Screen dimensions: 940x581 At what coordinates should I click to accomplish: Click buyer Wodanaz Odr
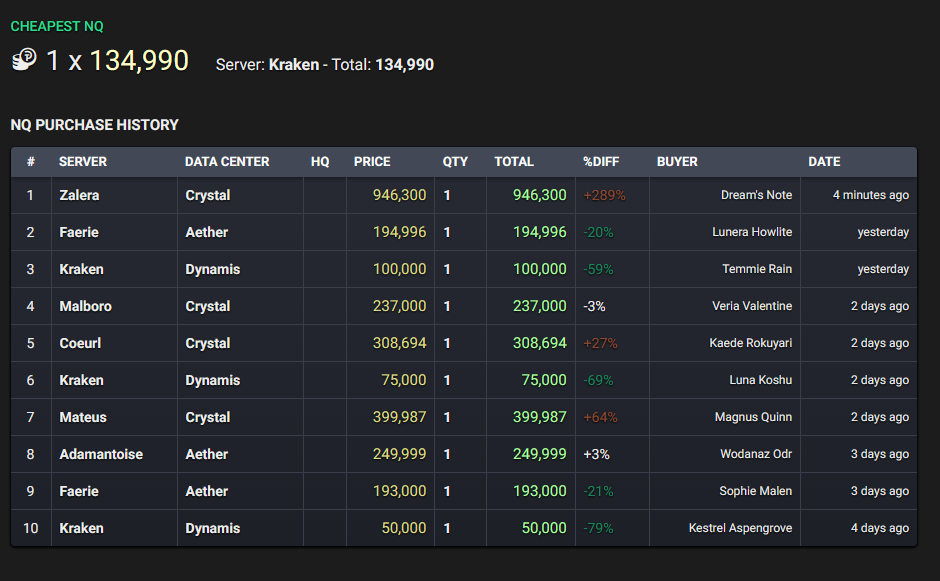click(756, 454)
